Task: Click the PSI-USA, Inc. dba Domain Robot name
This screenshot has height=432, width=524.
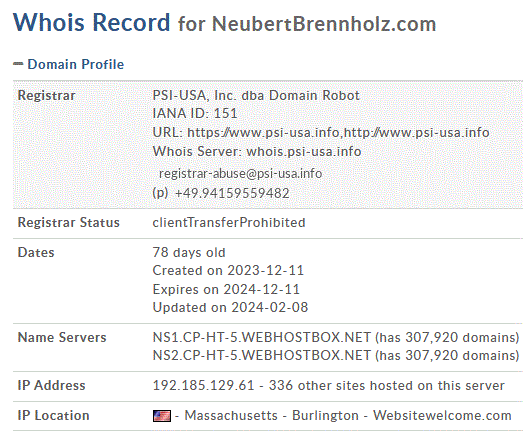Action: 256,96
